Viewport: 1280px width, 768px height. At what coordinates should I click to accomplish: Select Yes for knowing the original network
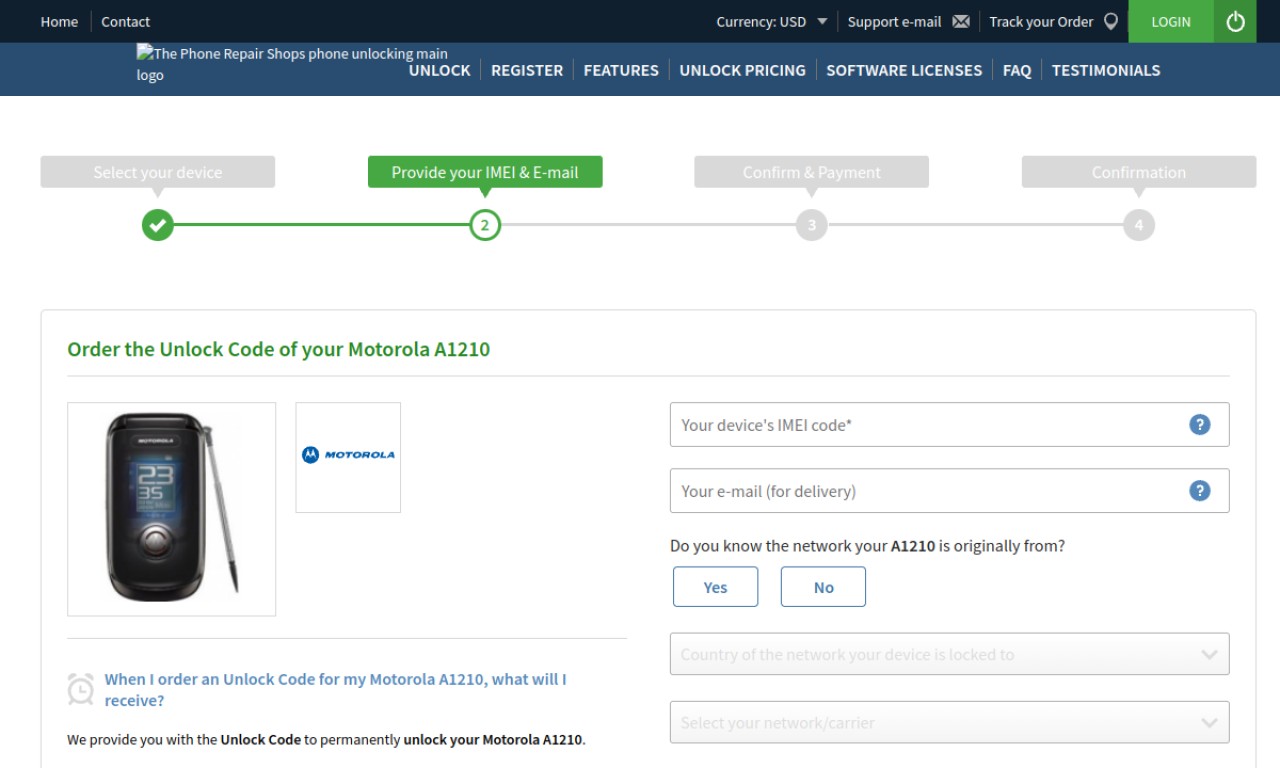coord(716,587)
